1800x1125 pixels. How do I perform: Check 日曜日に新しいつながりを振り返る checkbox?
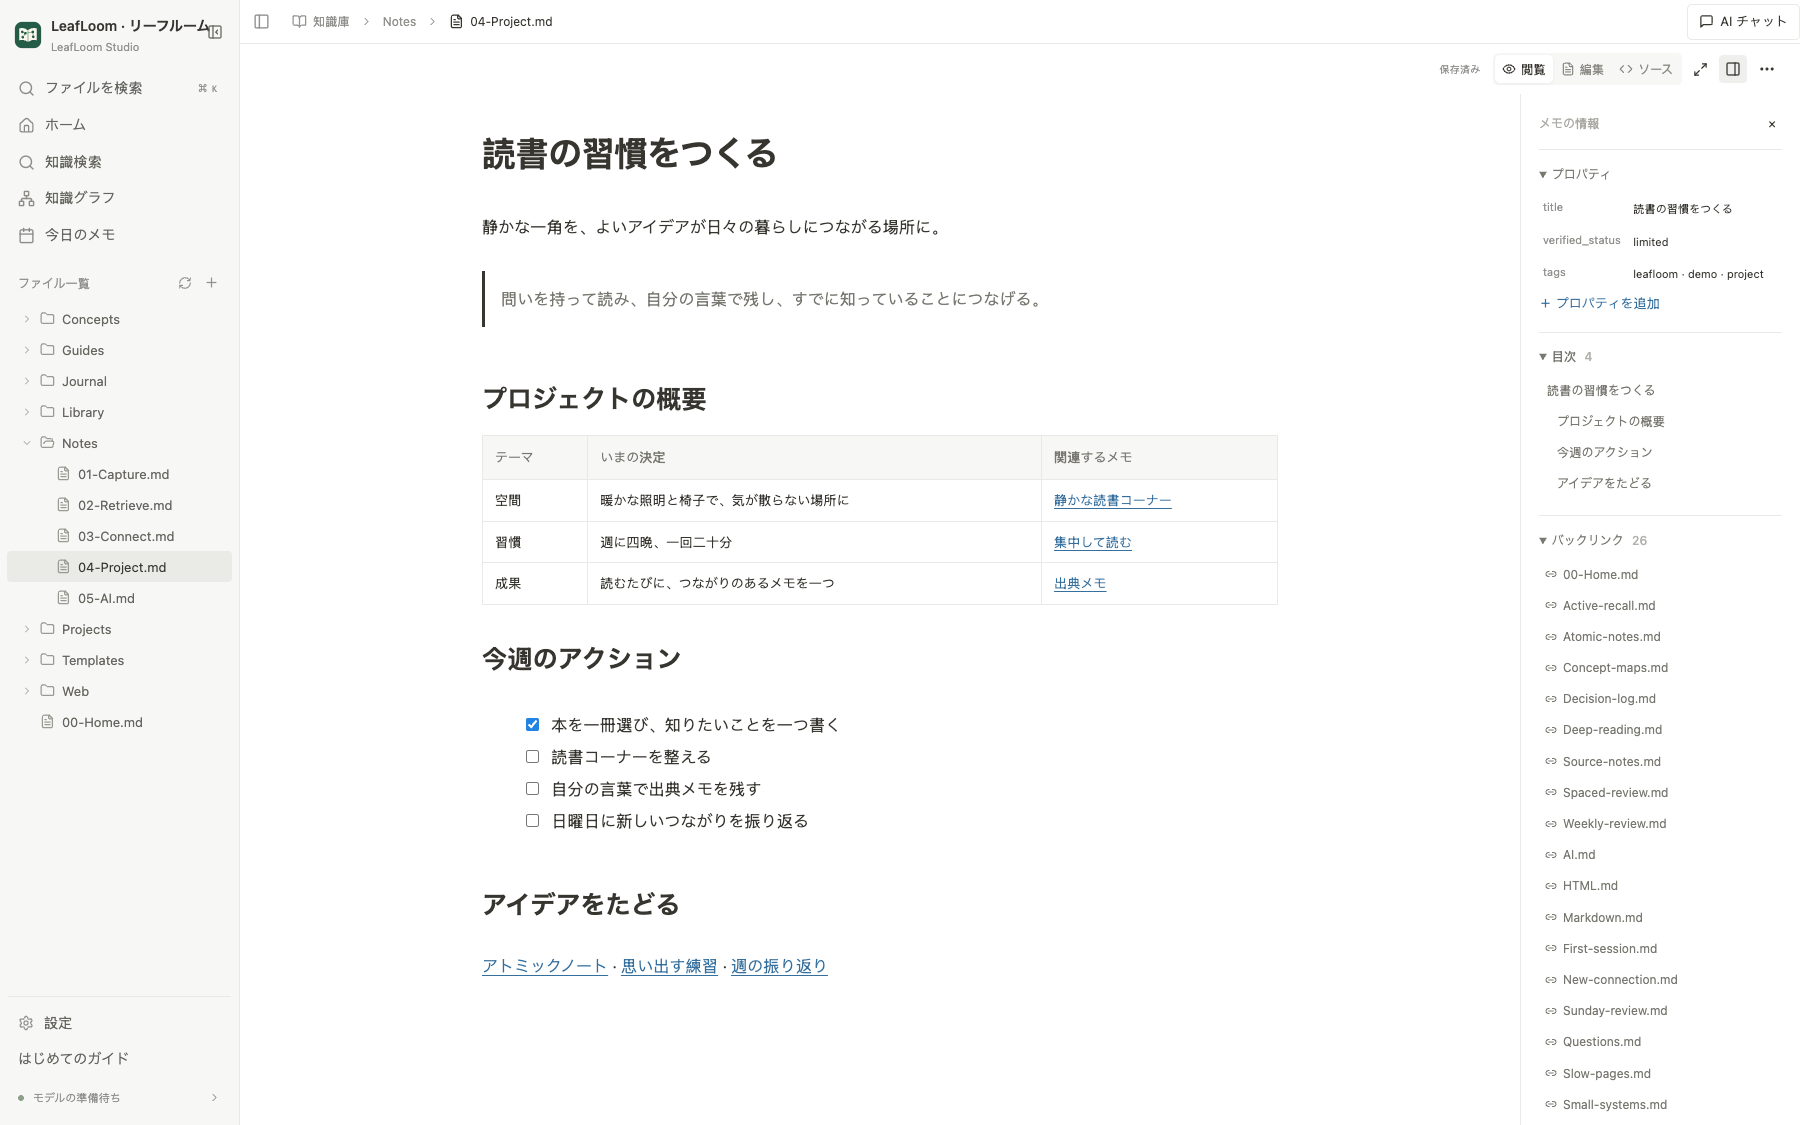coord(532,821)
